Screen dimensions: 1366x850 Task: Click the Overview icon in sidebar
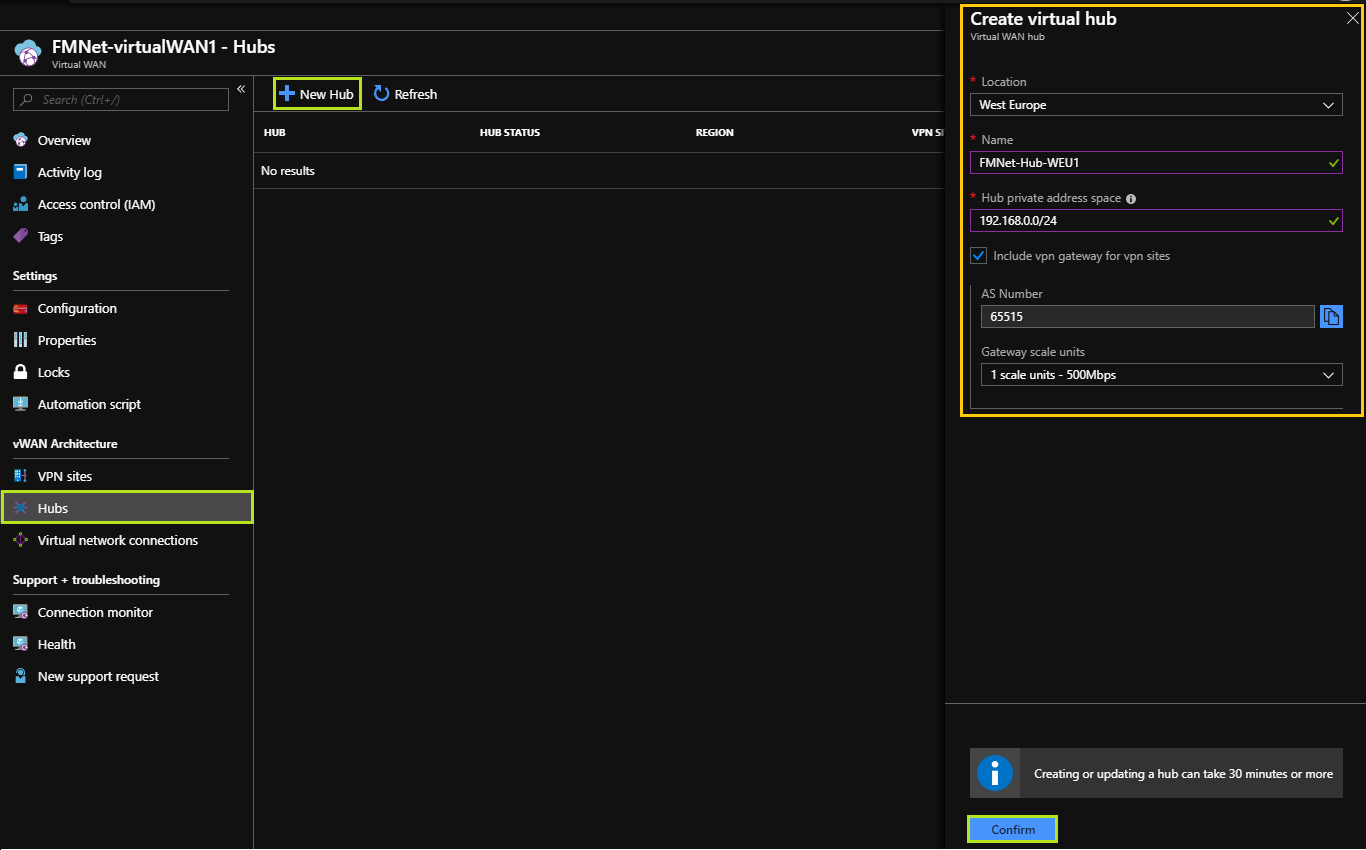coord(20,140)
